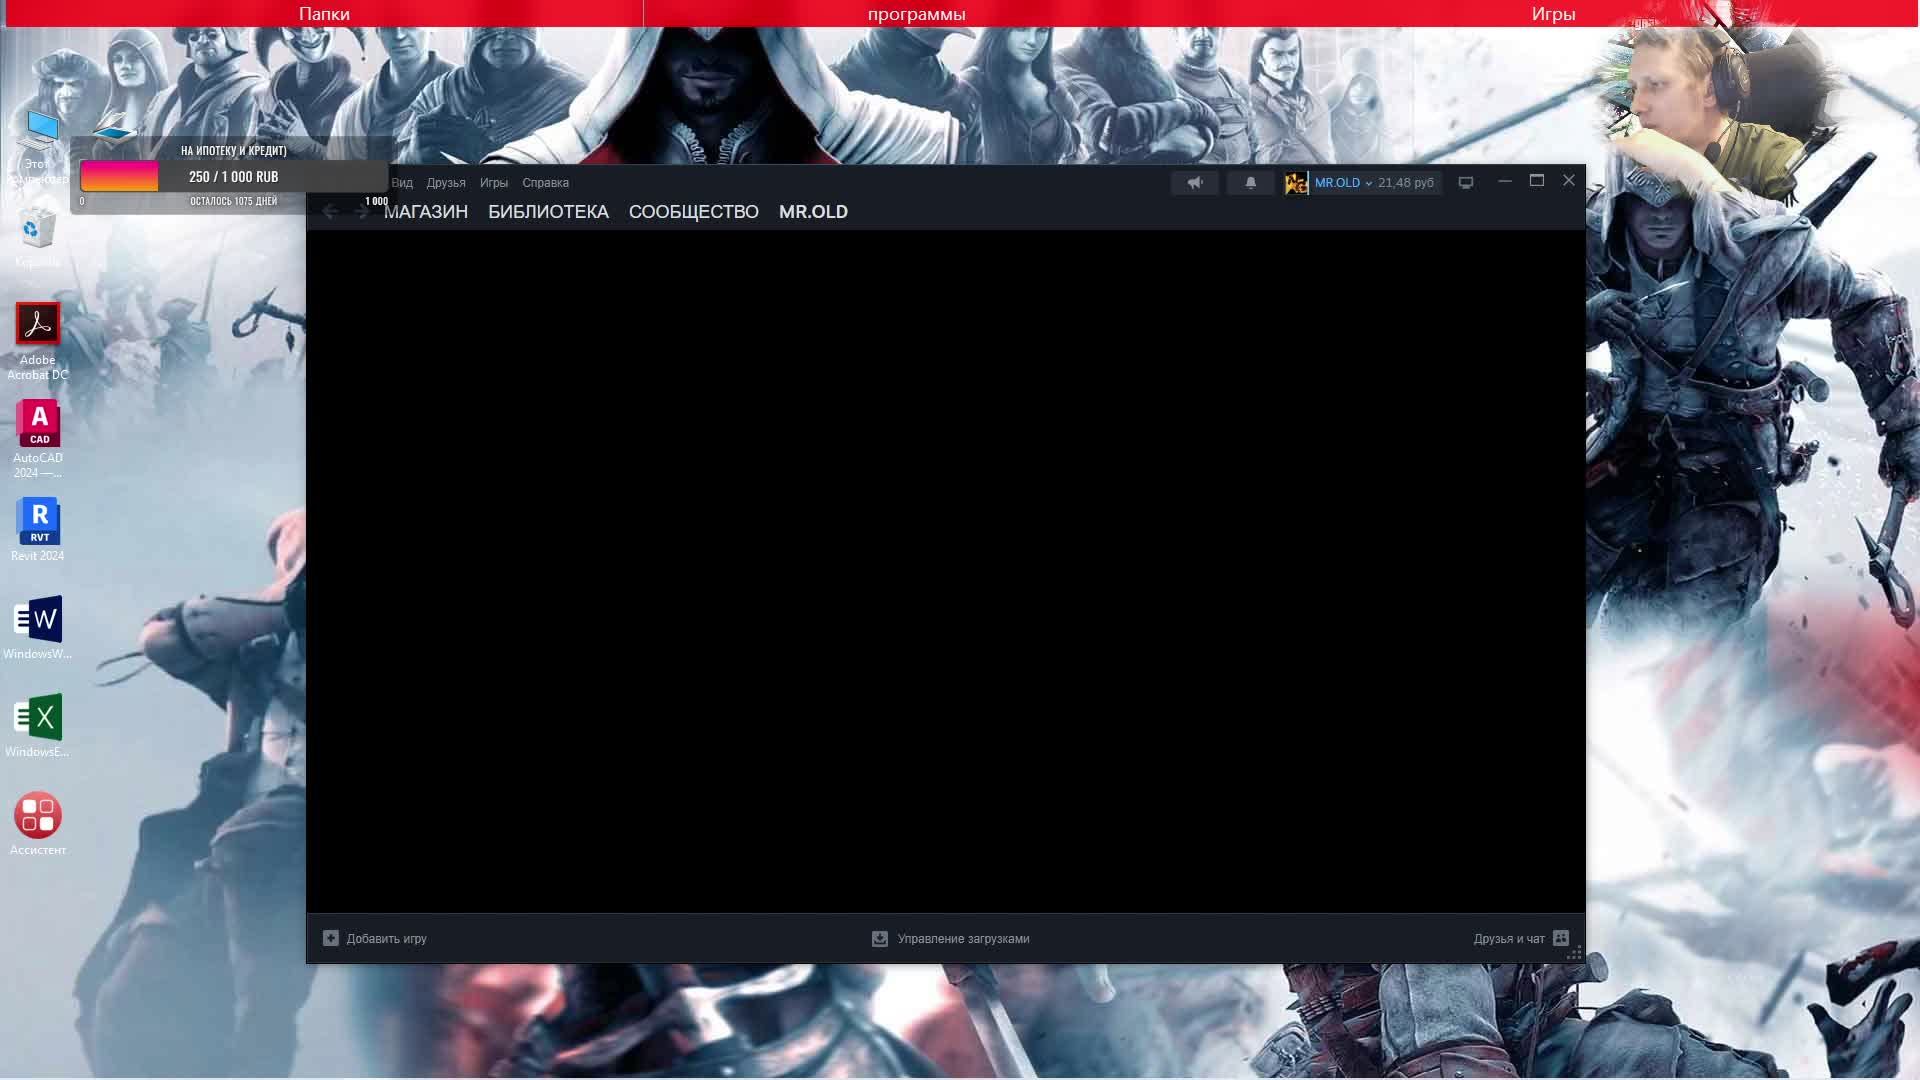Switch to Big Picture mode icon
Screen dimensions: 1920x1080
click(x=1466, y=183)
